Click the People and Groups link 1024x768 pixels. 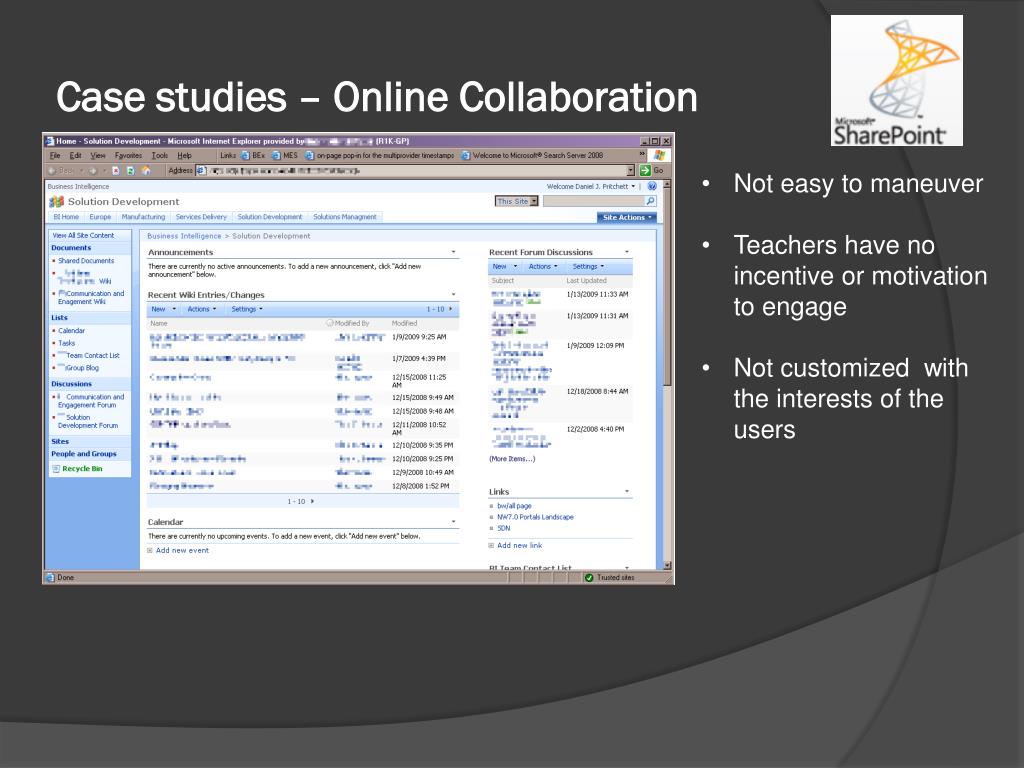coord(84,454)
